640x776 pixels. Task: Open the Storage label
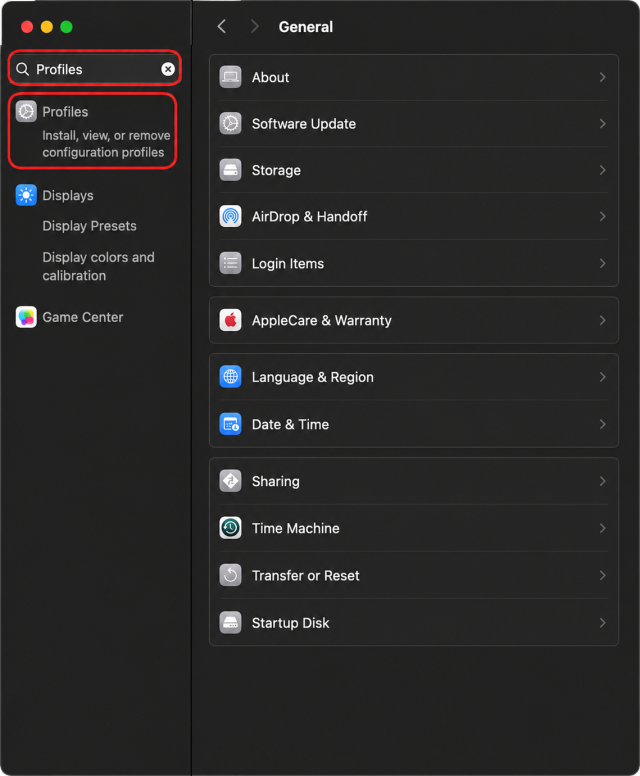pyautogui.click(x=276, y=170)
